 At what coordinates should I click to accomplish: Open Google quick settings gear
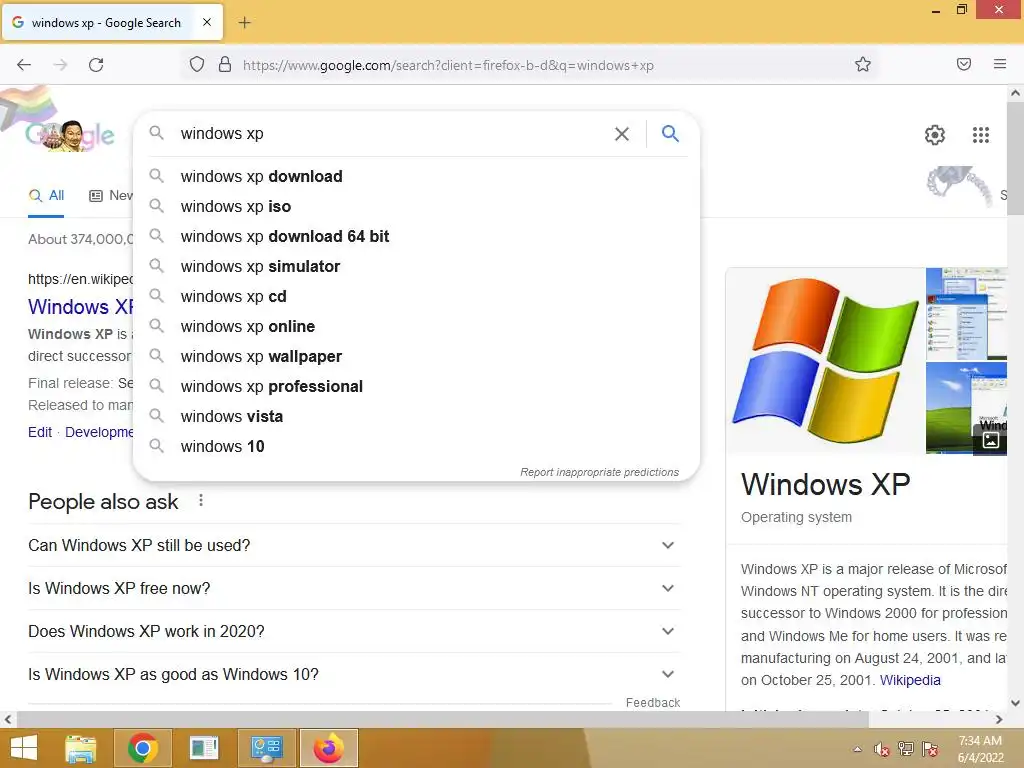click(935, 135)
